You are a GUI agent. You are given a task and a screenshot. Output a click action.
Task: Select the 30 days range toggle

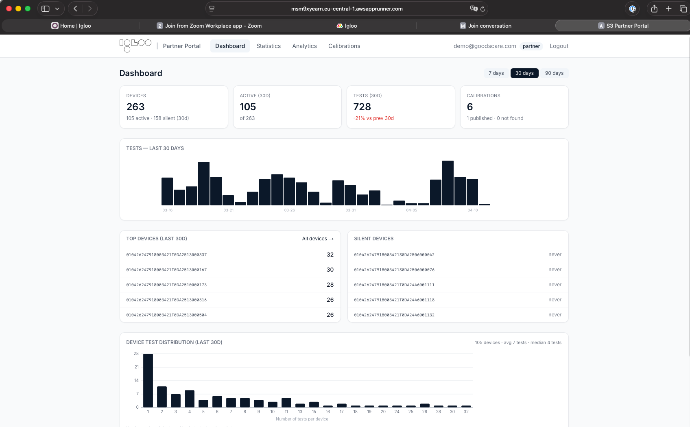pos(524,73)
